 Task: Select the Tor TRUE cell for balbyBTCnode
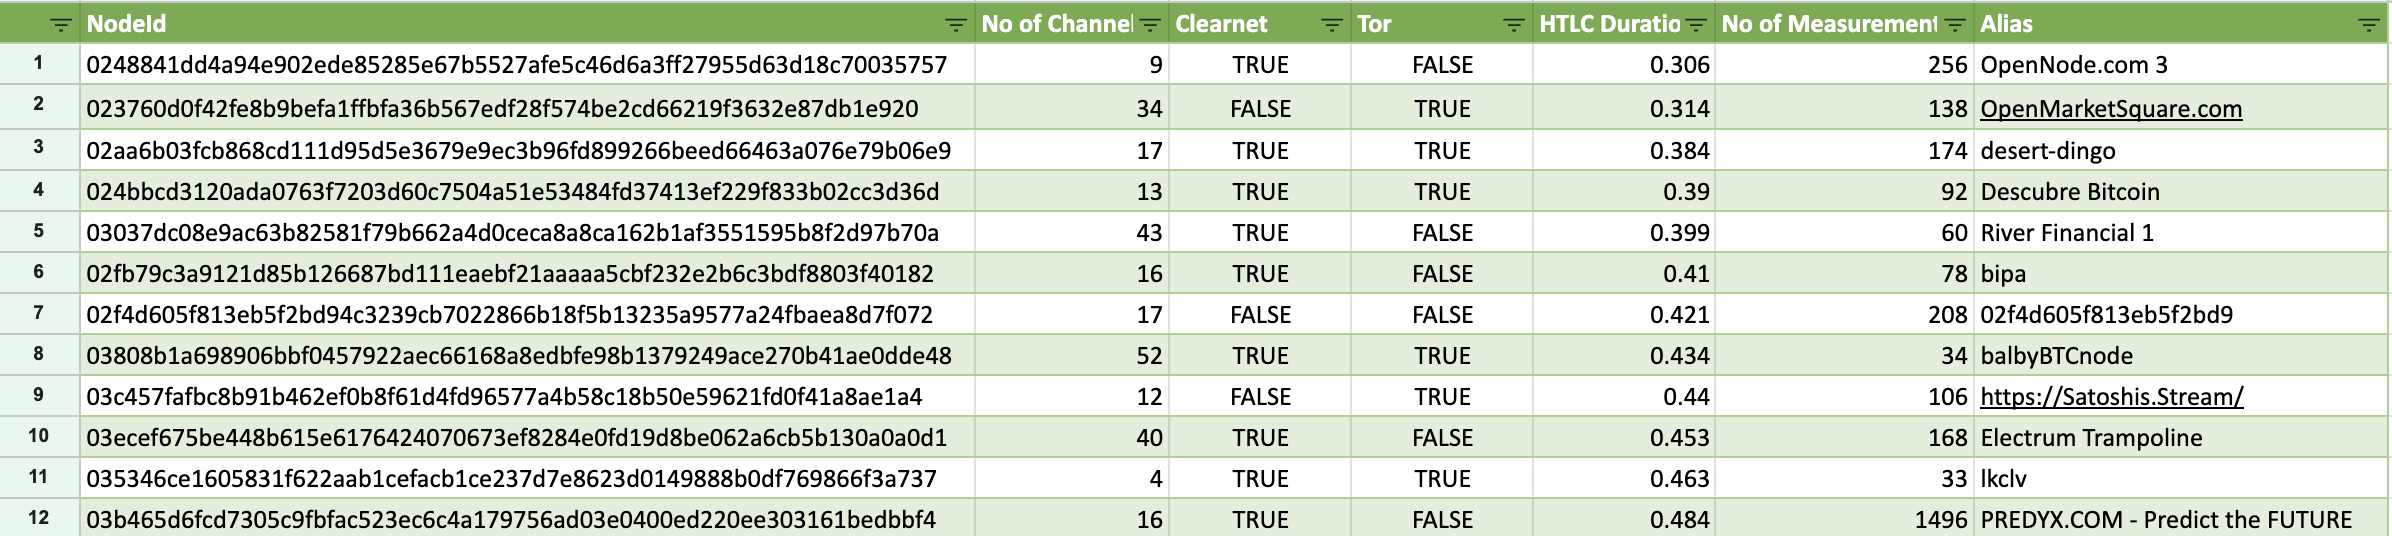coord(1442,356)
